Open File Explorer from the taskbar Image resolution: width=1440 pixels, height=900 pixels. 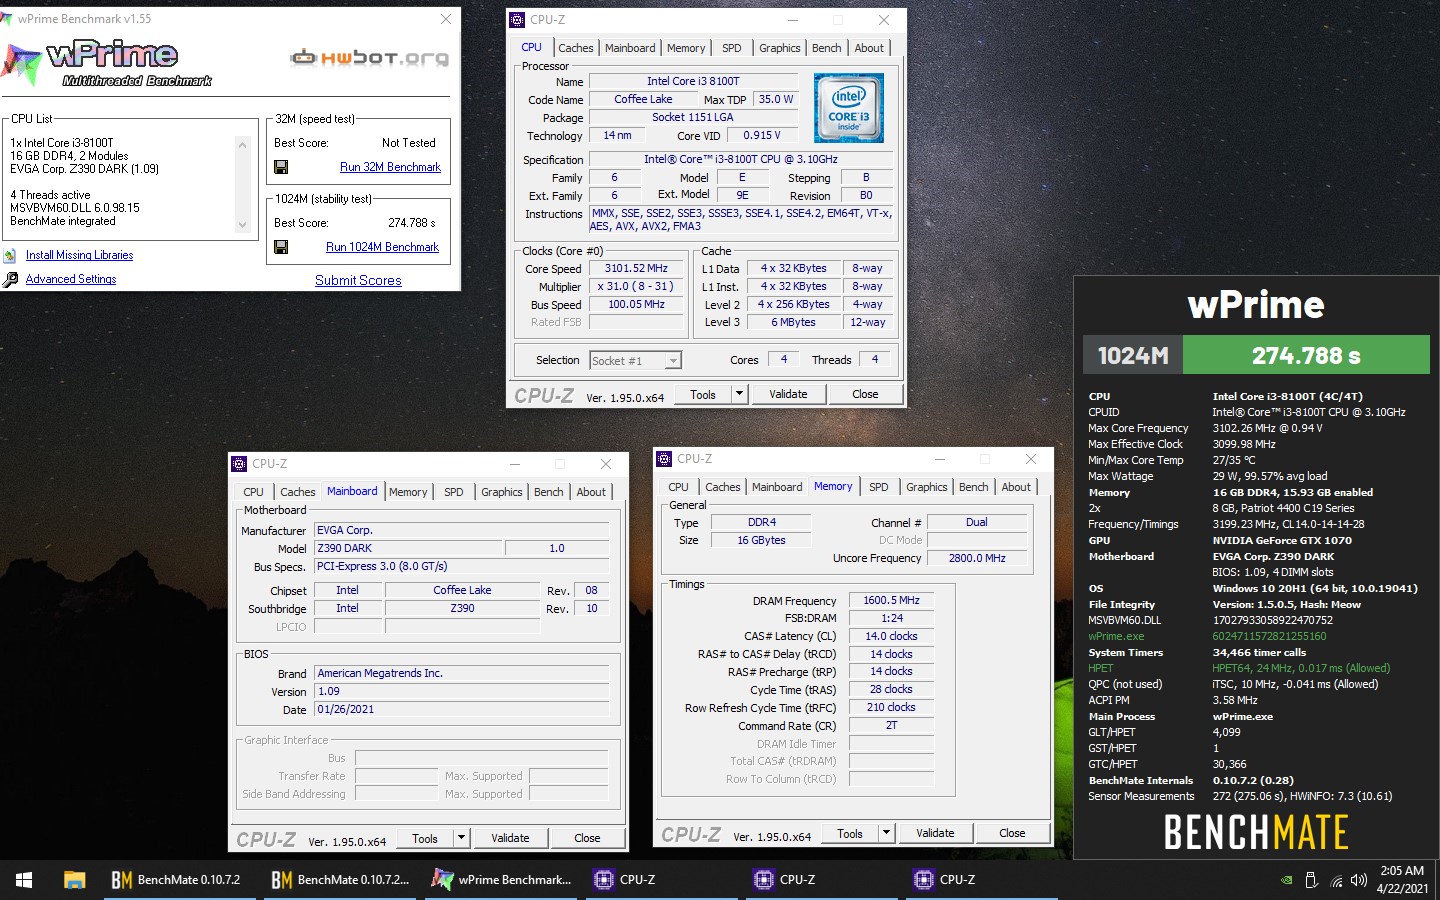(x=74, y=880)
